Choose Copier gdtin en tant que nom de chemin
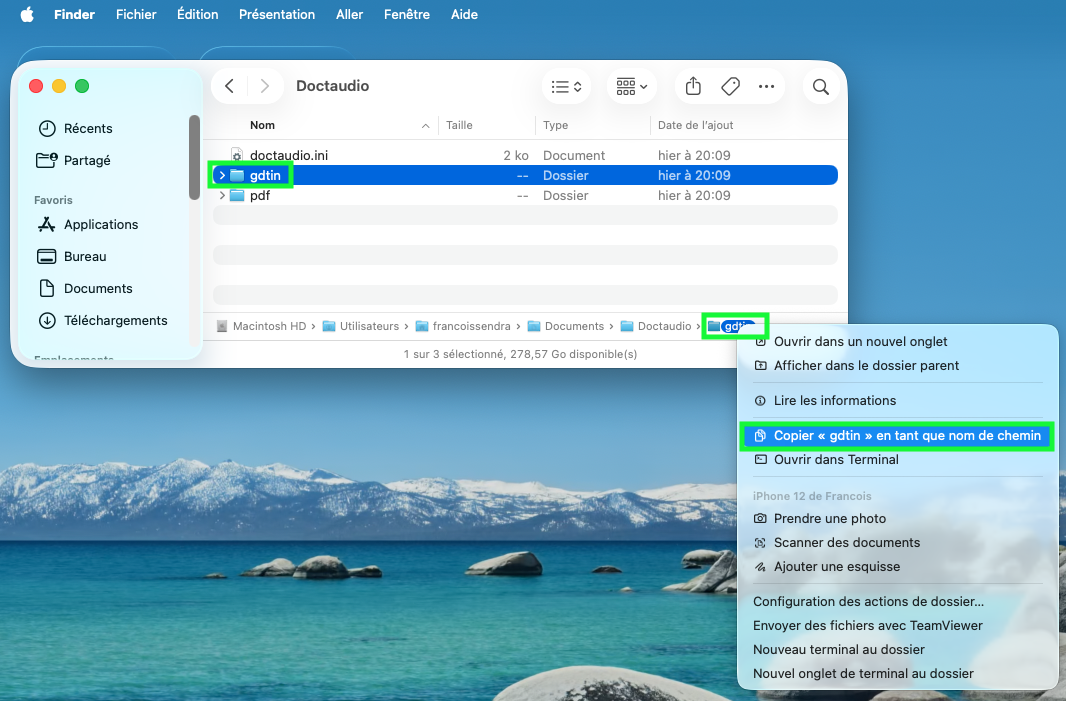Viewport: 1066px width, 701px height. click(897, 436)
